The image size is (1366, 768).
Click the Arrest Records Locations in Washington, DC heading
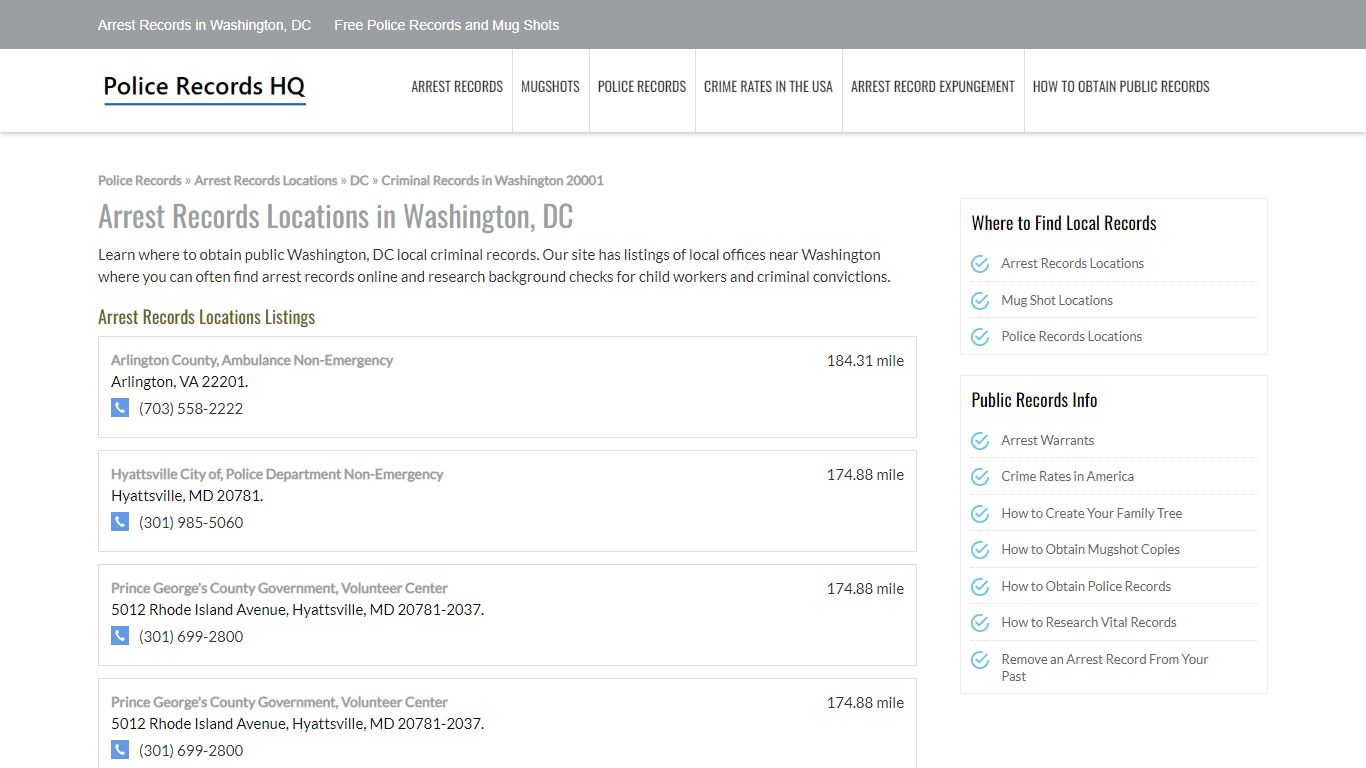(x=336, y=217)
